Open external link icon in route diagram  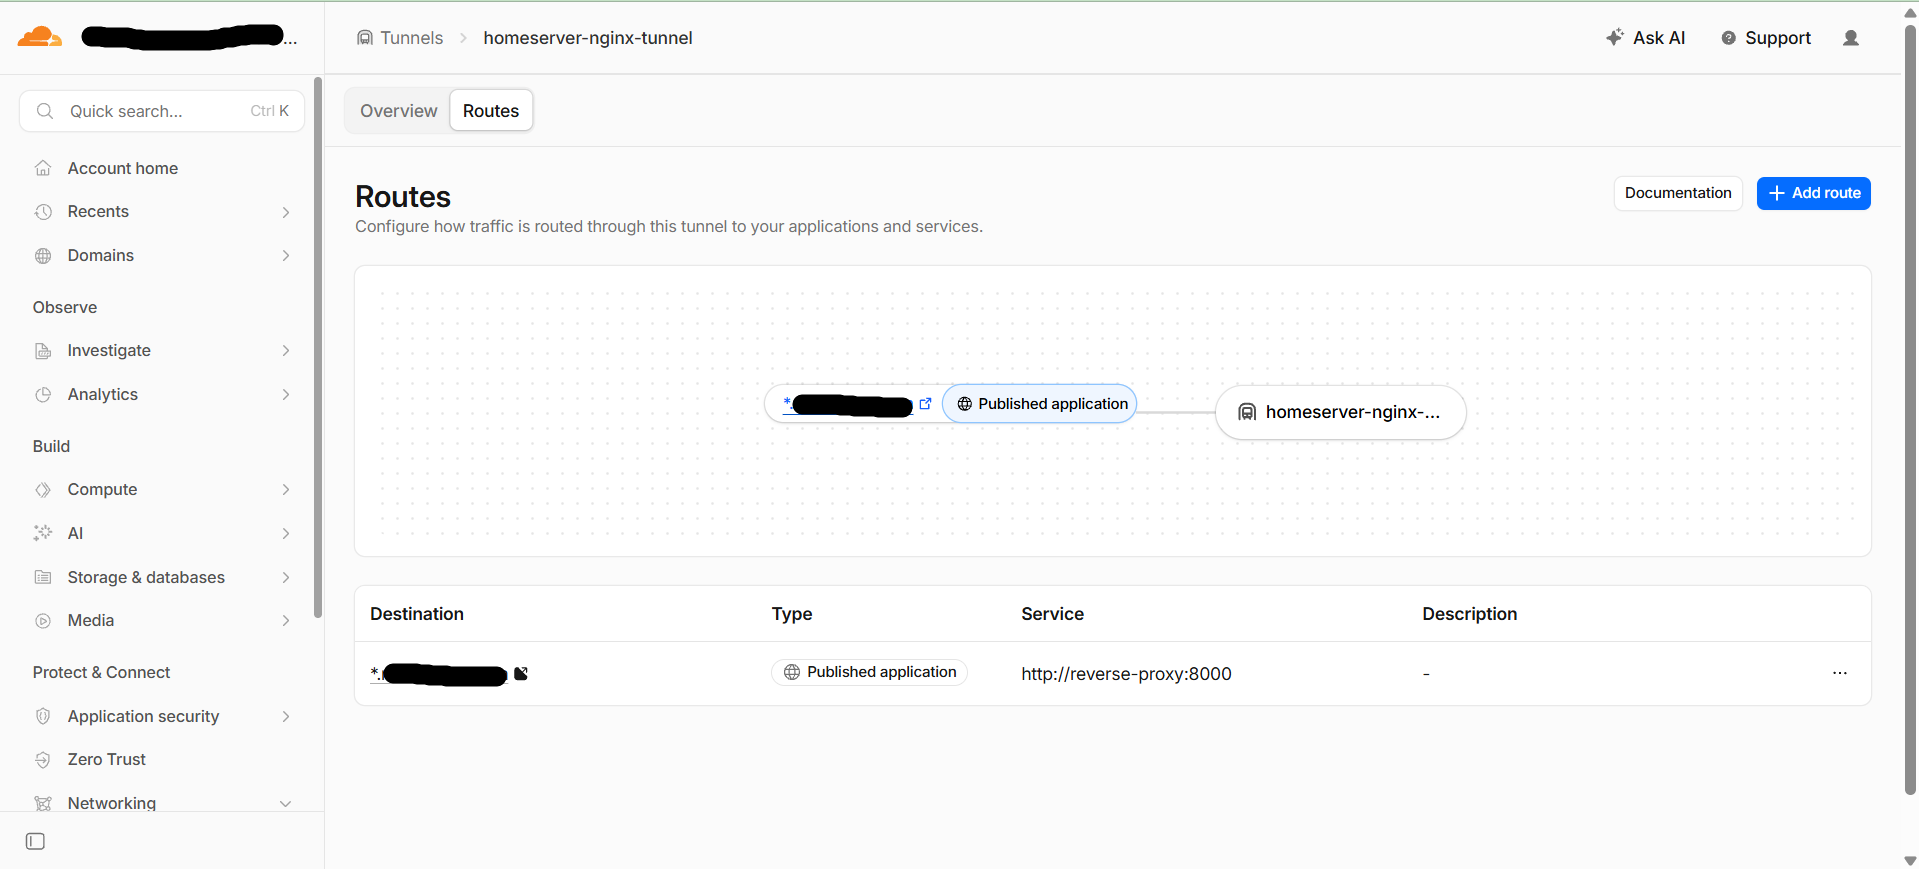[x=925, y=404]
